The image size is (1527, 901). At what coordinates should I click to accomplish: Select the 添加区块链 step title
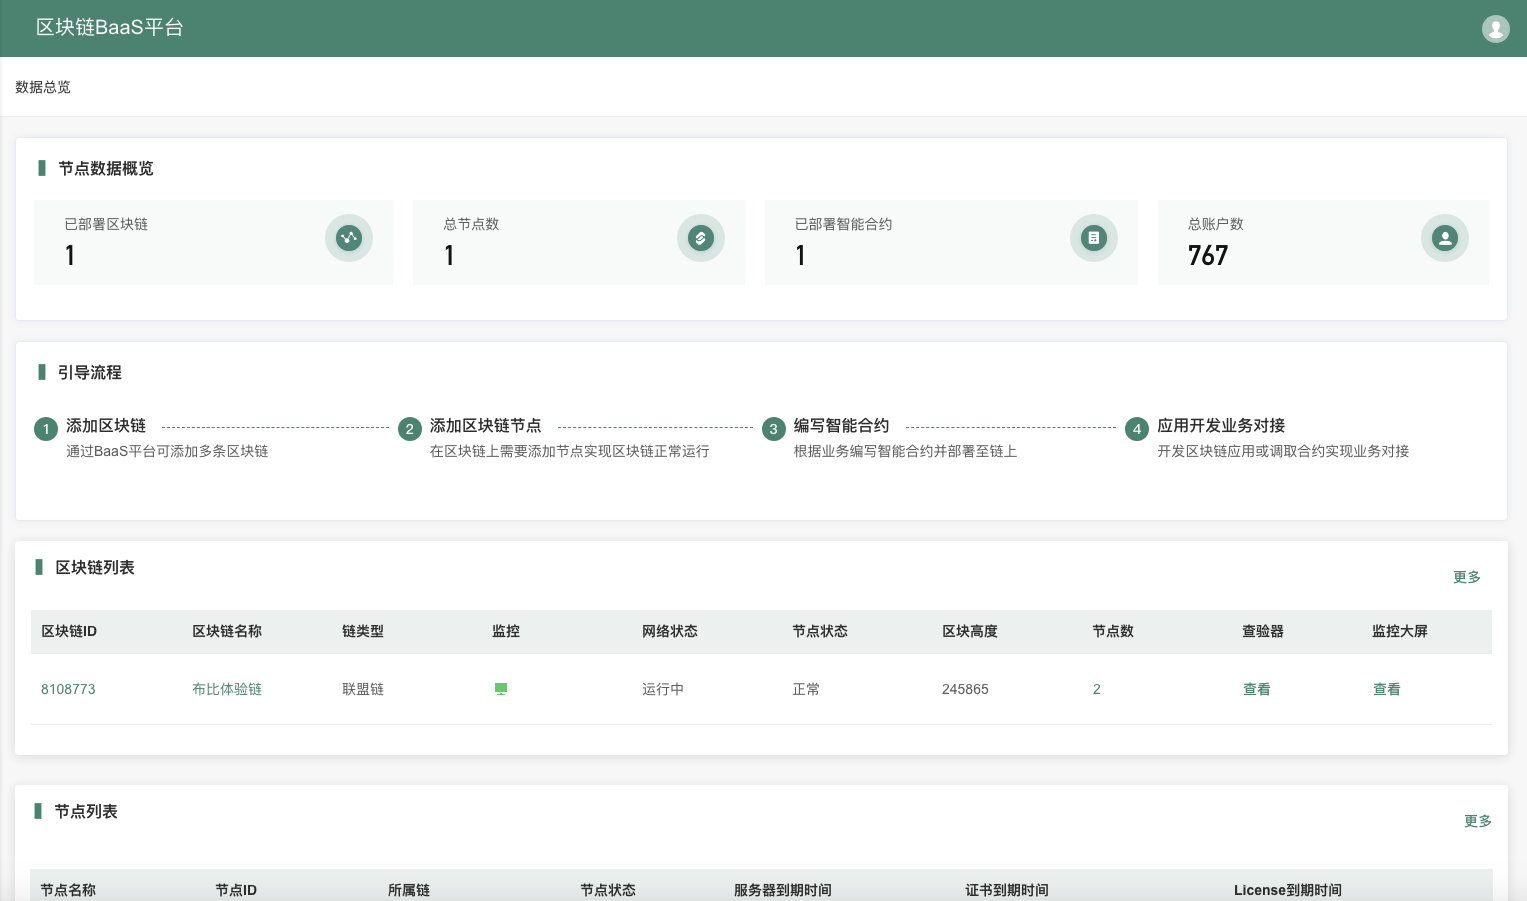coord(106,426)
